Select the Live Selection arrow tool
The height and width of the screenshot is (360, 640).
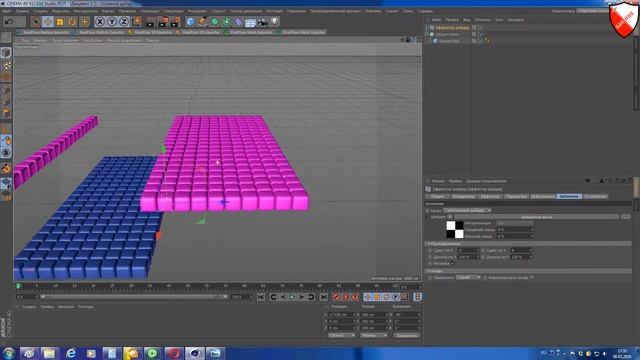point(36,21)
